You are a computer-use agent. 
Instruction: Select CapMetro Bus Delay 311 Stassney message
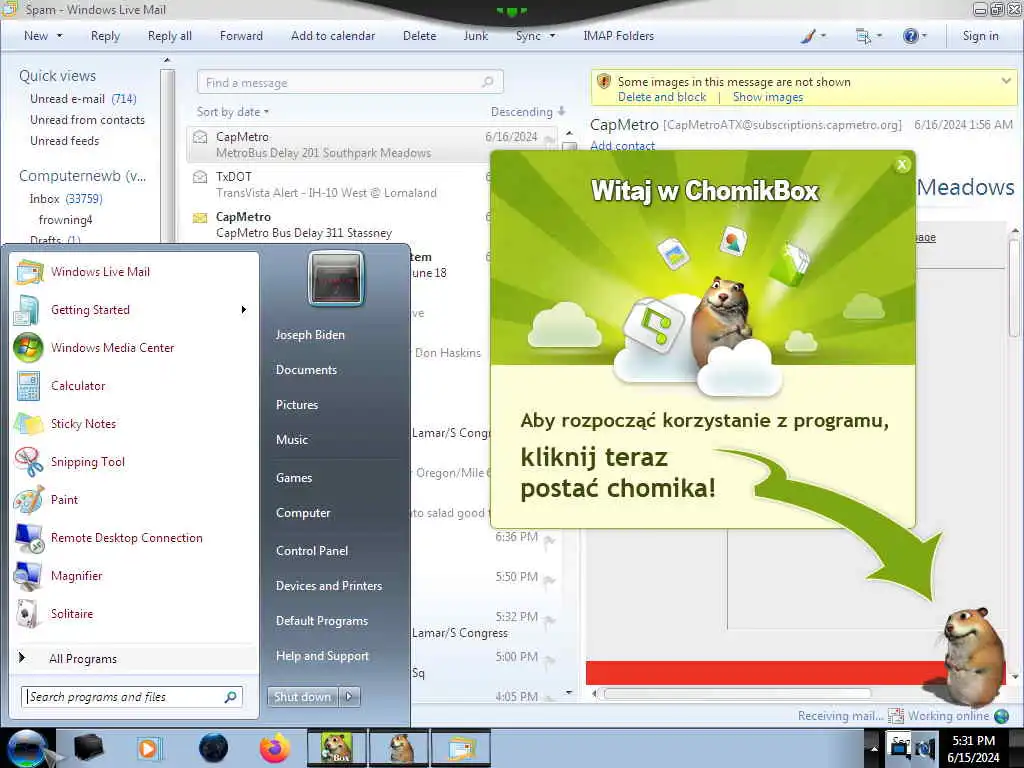340,225
